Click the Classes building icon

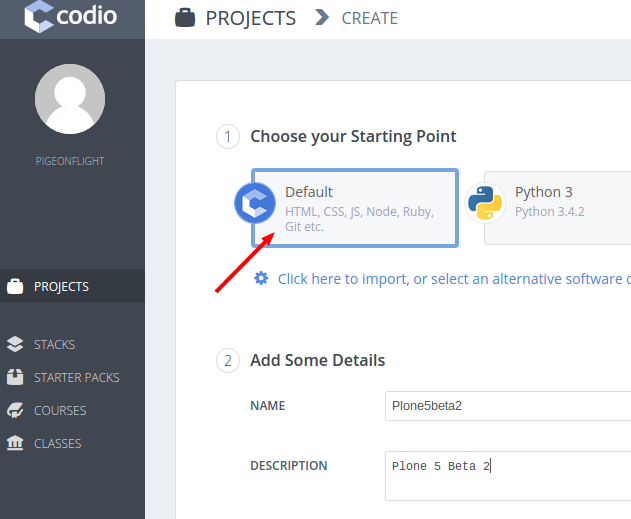[x=15, y=444]
